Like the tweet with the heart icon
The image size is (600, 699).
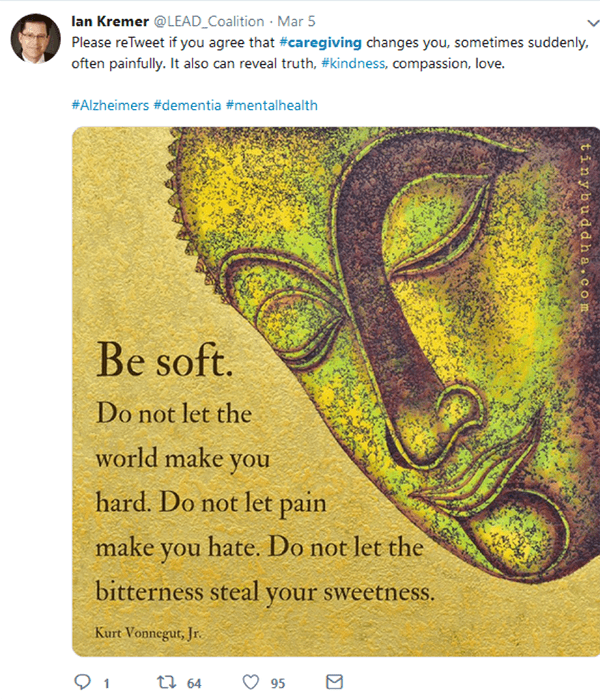[251, 682]
